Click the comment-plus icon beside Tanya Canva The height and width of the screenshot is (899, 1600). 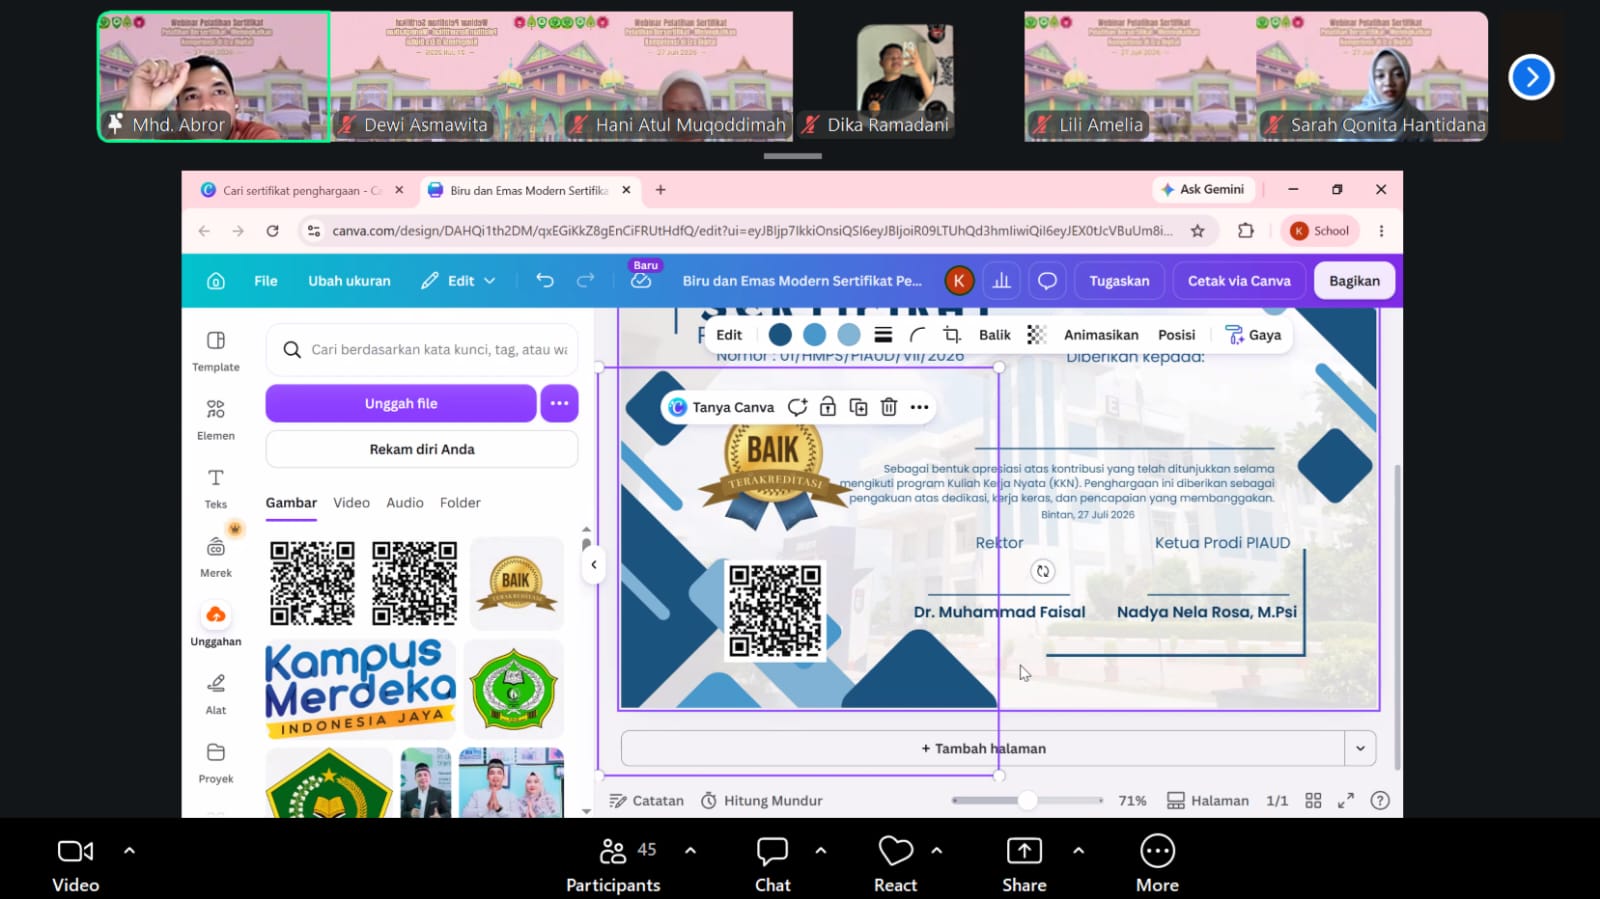pyautogui.click(x=797, y=407)
